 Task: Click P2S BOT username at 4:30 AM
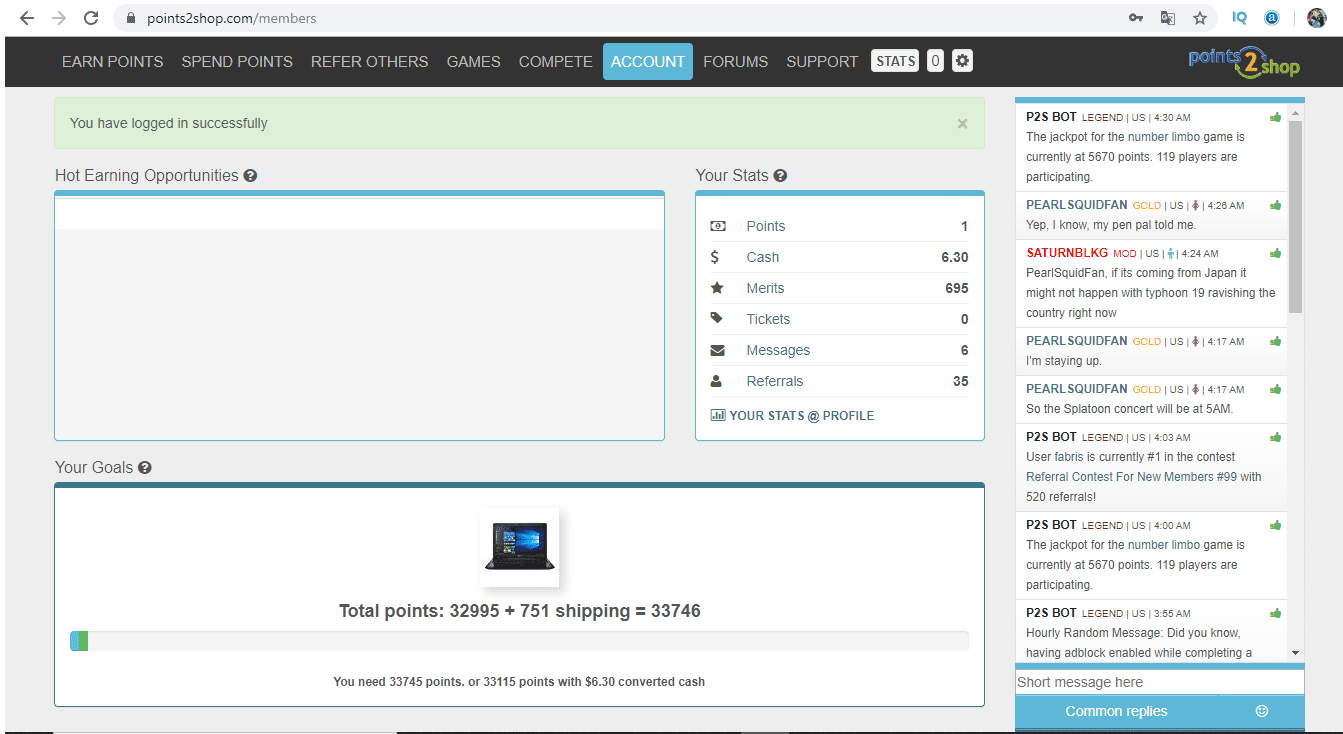1051,117
